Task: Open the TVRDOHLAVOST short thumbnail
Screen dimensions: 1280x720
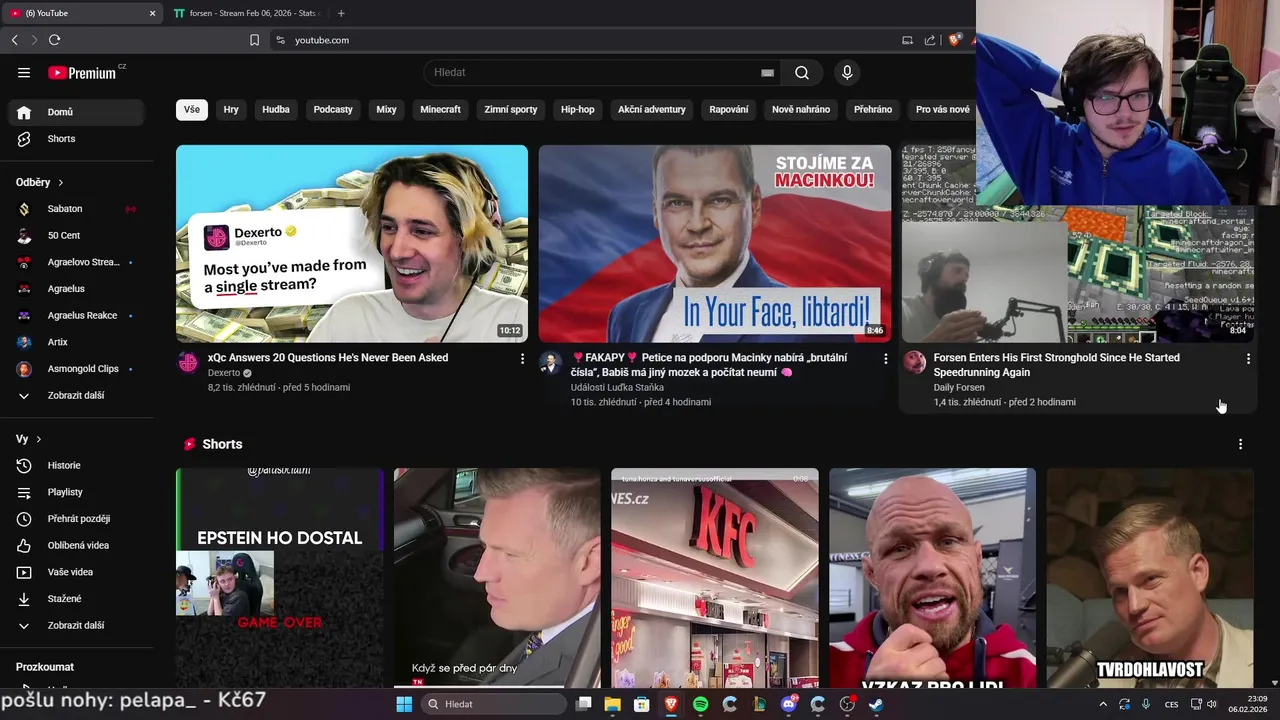Action: pyautogui.click(x=1150, y=578)
